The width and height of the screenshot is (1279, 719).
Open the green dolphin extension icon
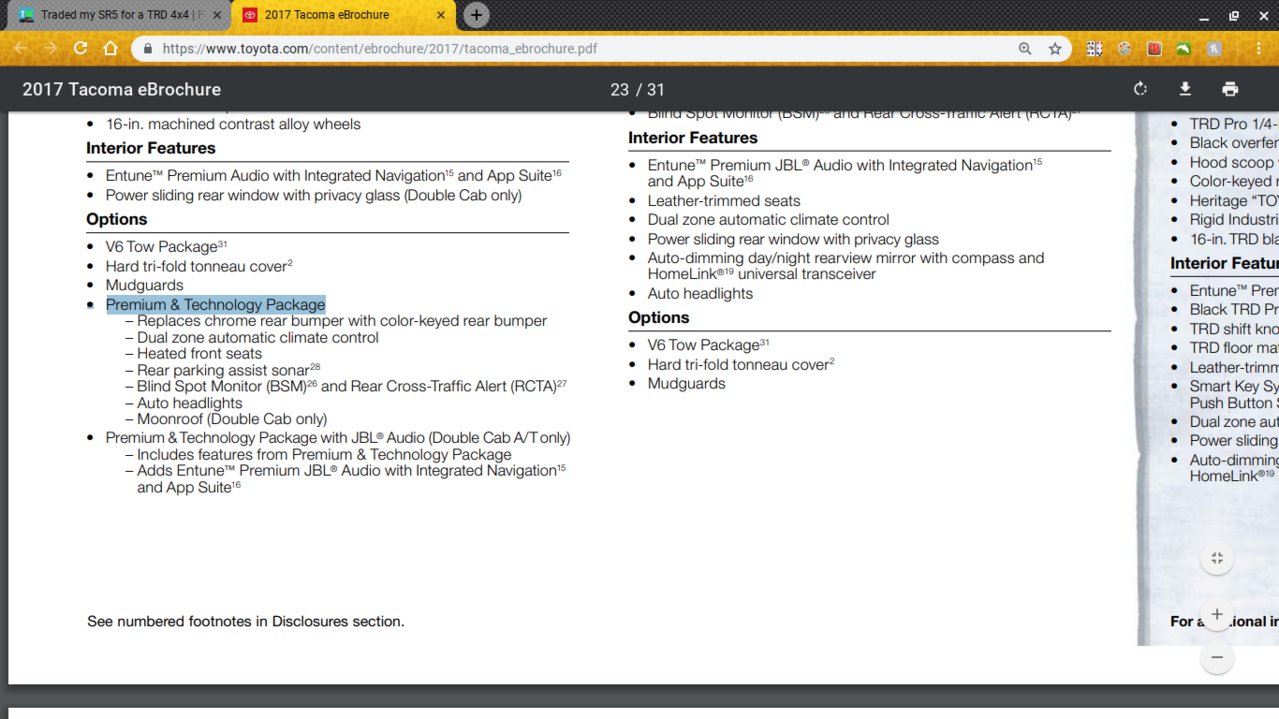(1183, 48)
